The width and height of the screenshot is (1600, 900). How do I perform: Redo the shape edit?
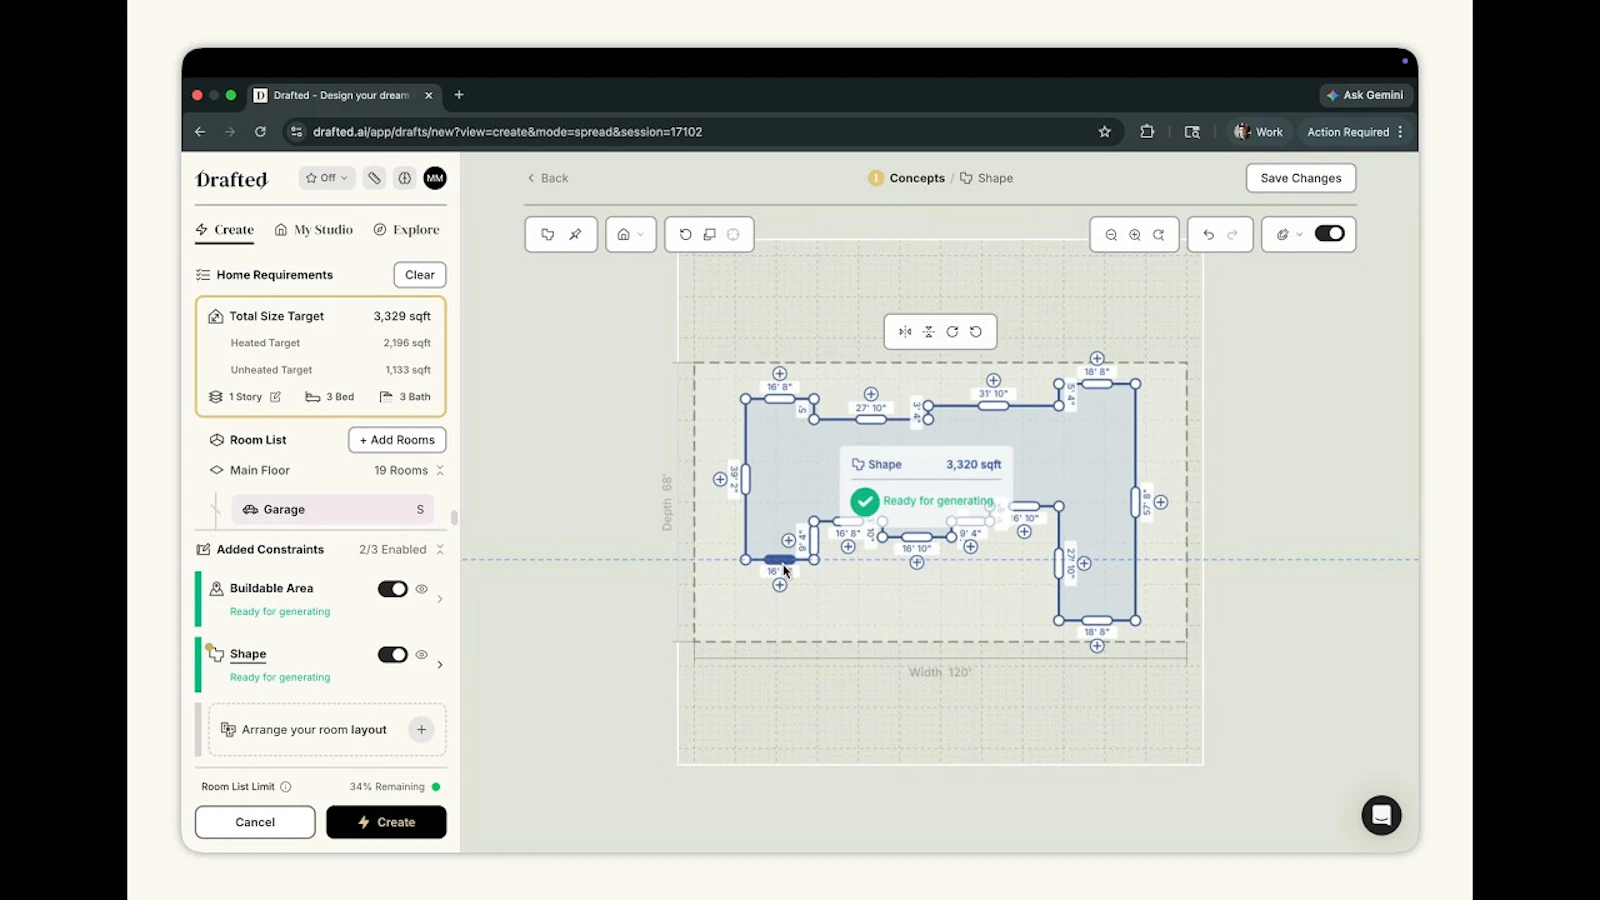[1232, 234]
